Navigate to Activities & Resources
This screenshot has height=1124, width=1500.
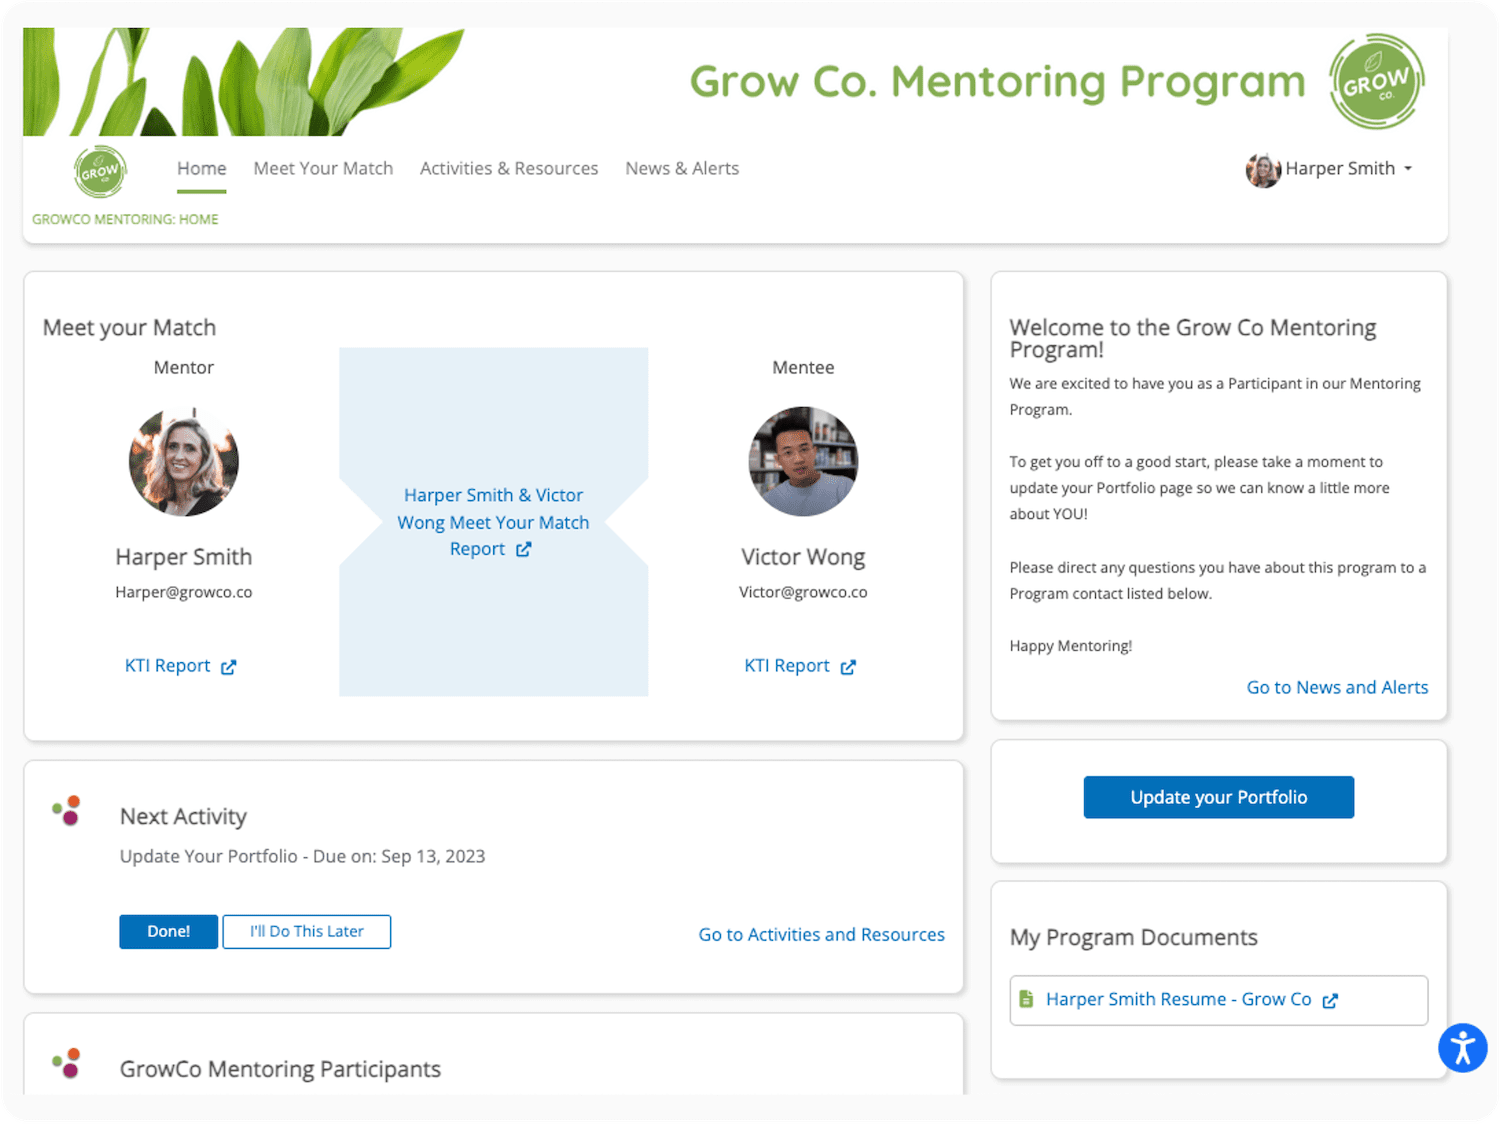pos(508,168)
